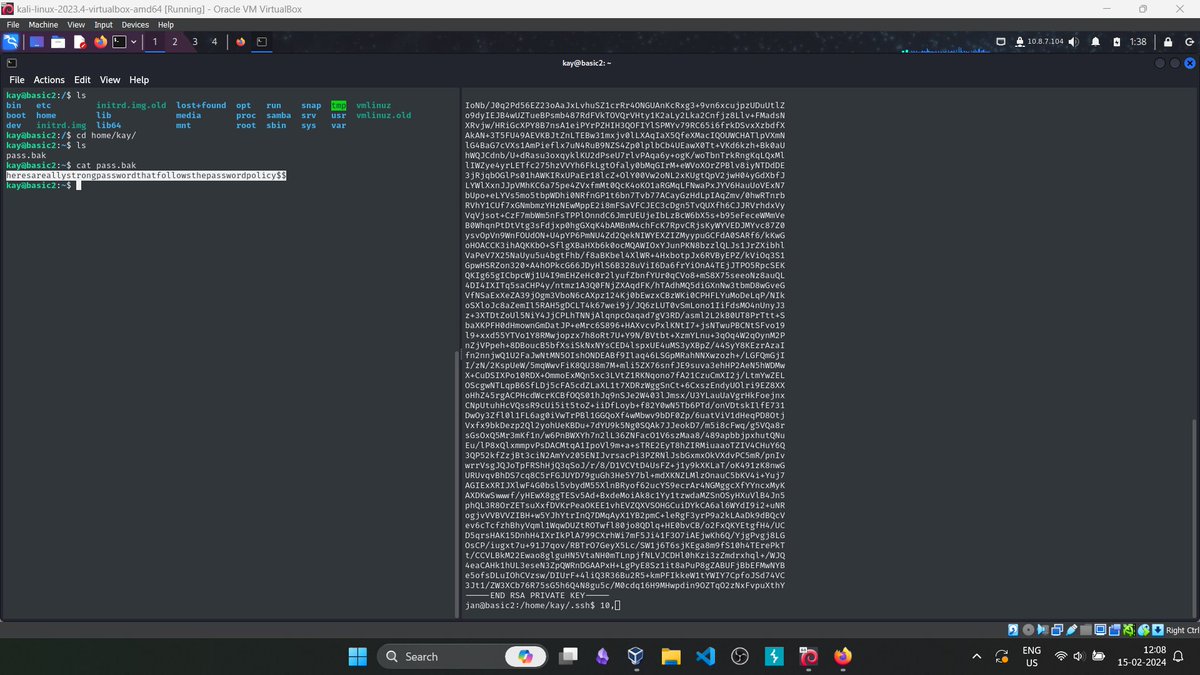Open terminal Actions menu

[49, 80]
